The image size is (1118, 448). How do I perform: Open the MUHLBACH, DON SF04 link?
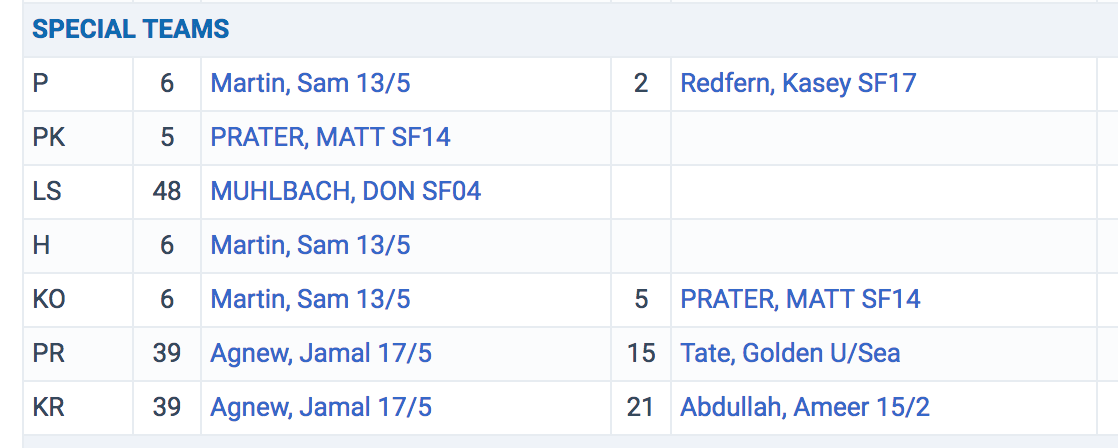(345, 191)
